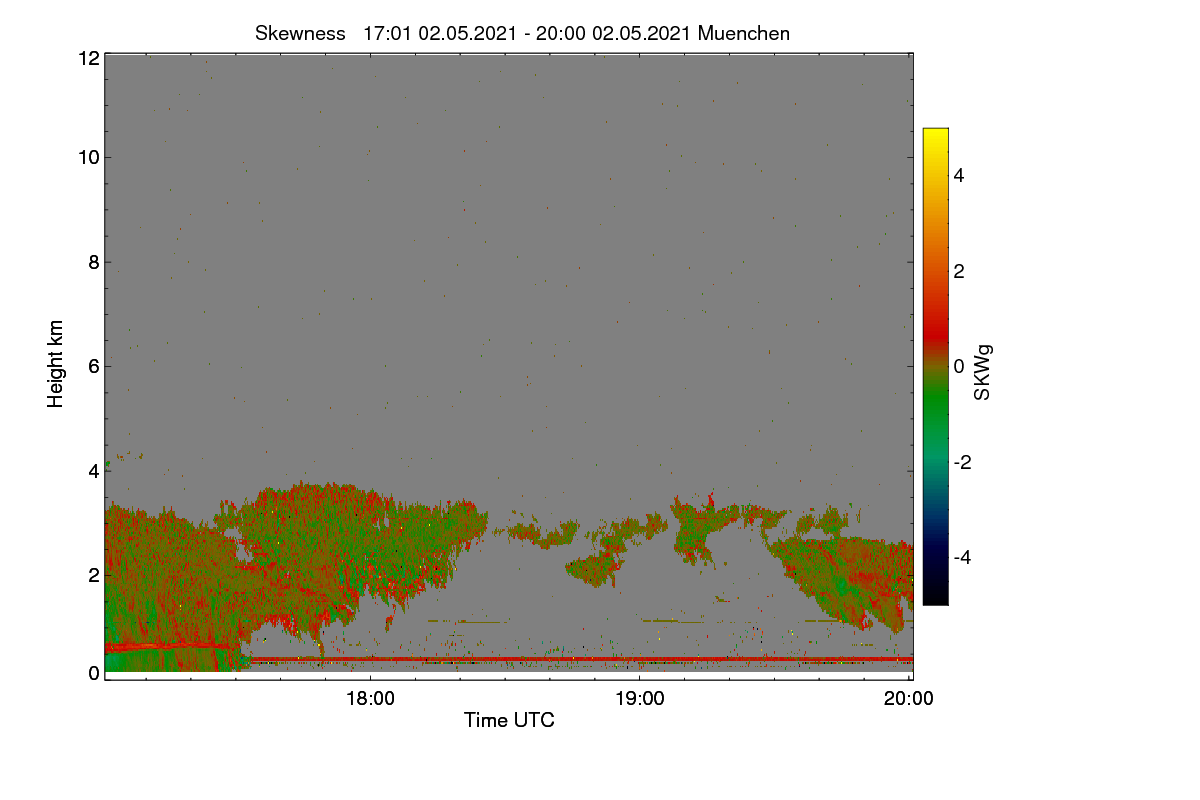Click the colorbar tick label 4

[958, 175]
